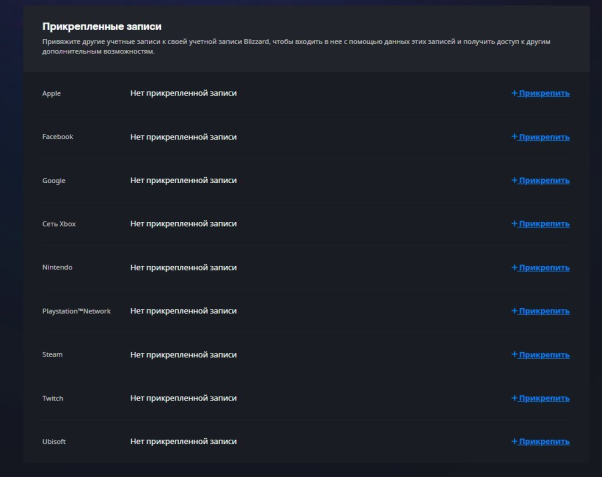The image size is (602, 477).
Task: Click the Steam service label
Action: (52, 355)
